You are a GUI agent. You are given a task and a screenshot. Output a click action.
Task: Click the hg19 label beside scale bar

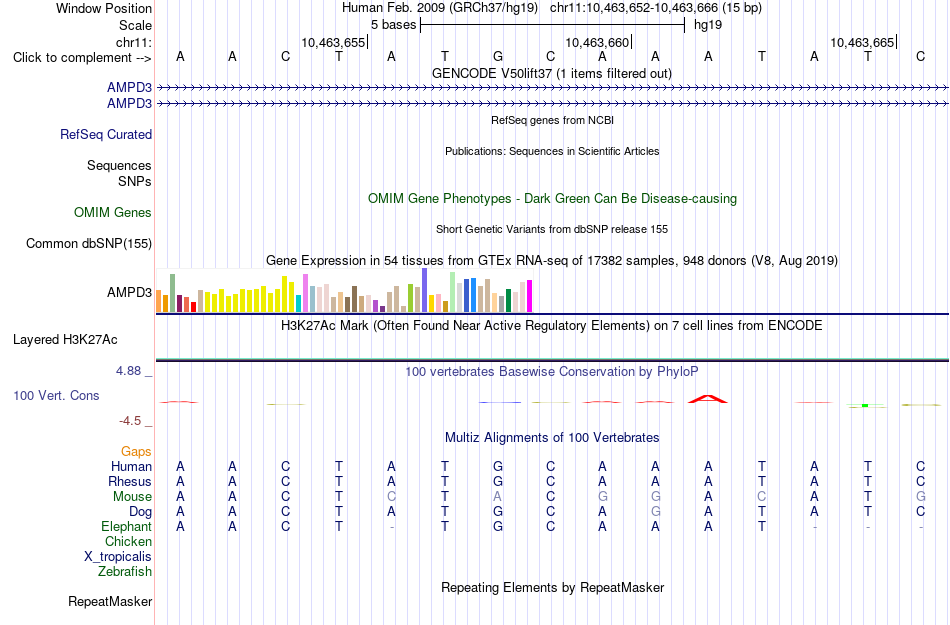coord(708,25)
